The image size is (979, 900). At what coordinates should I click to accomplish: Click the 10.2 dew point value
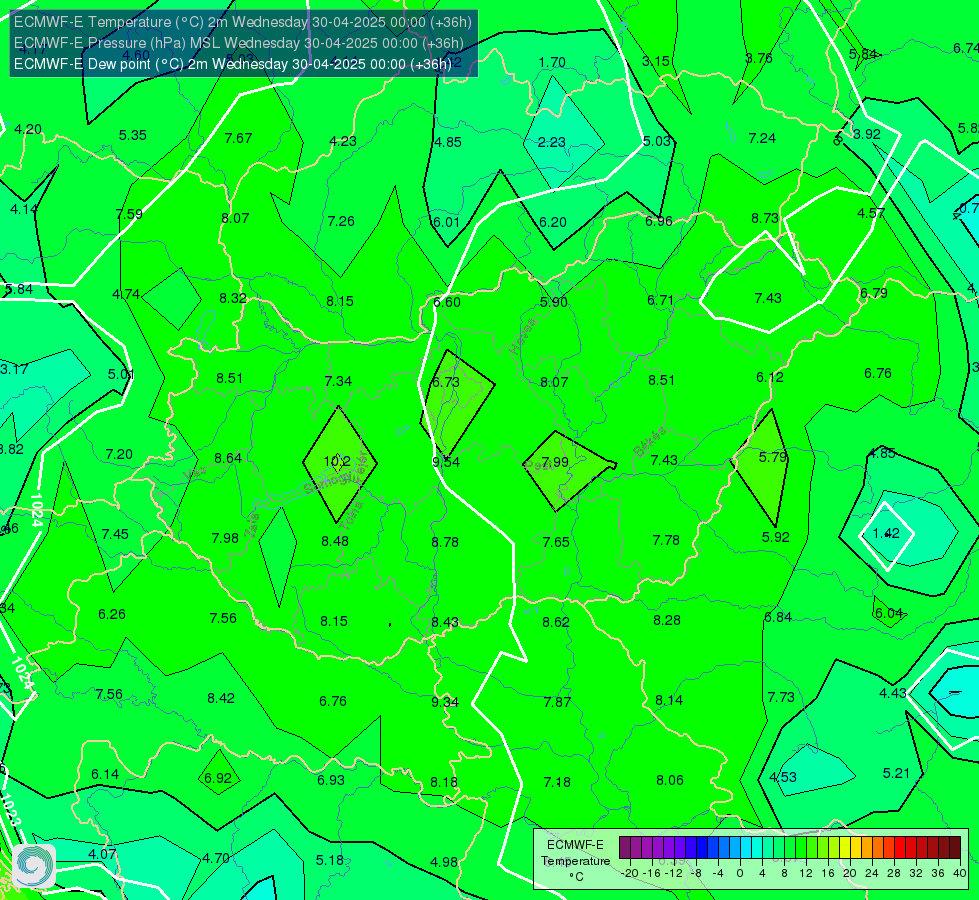[x=337, y=462]
